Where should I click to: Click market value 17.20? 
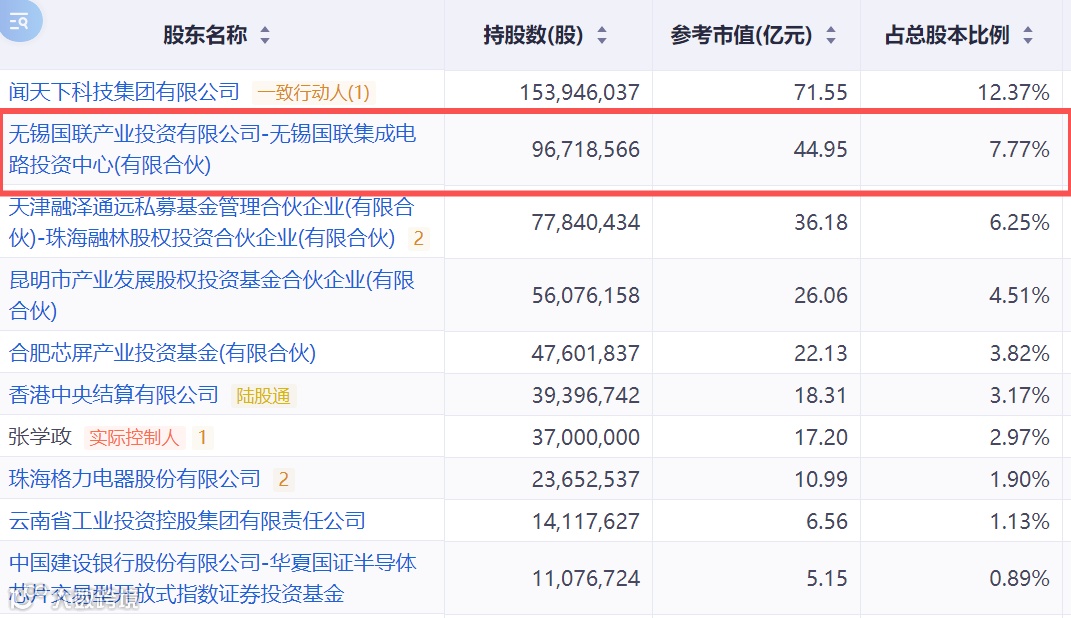[820, 437]
